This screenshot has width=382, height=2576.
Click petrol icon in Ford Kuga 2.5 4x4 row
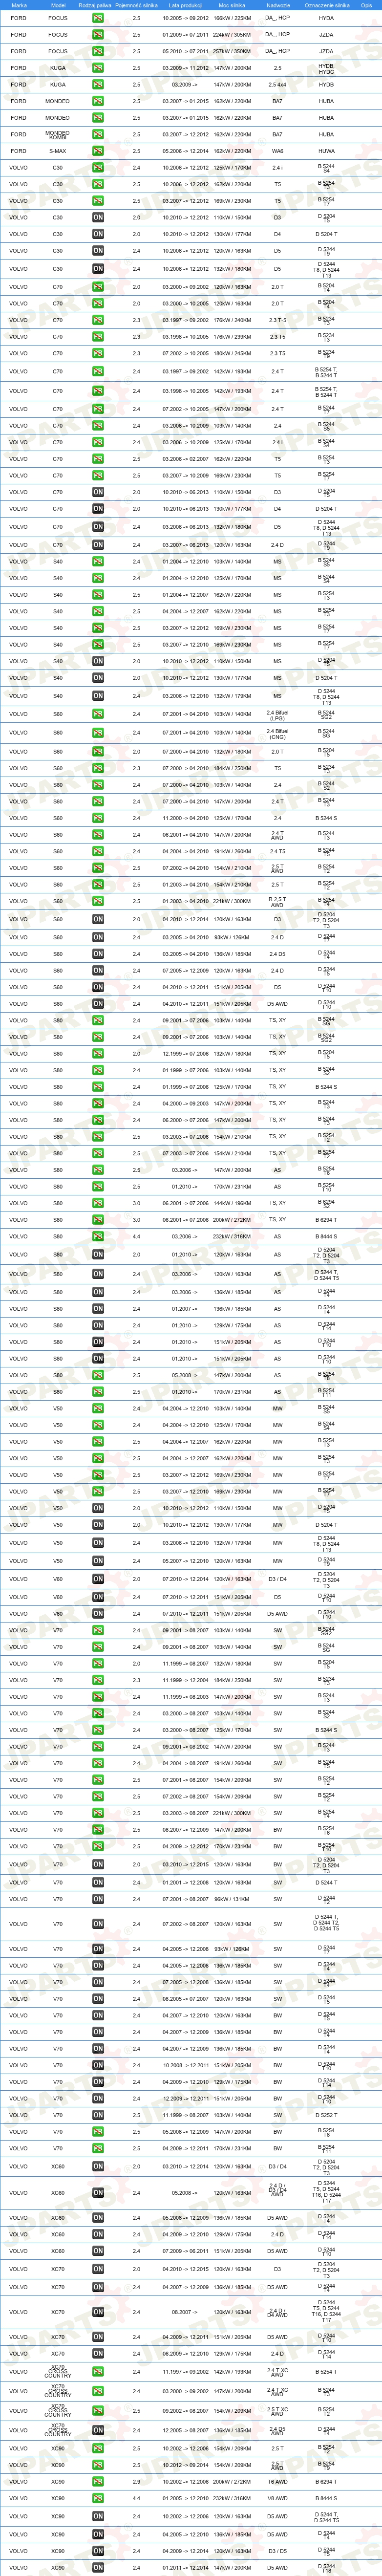98,85
